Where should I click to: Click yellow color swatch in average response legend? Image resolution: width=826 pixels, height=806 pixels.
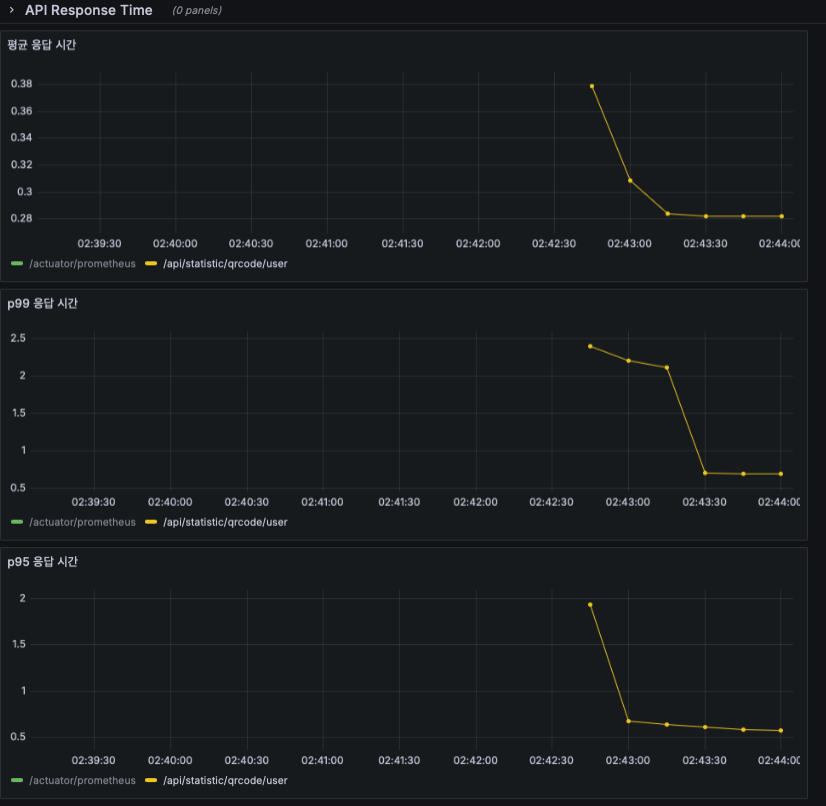pyautogui.click(x=151, y=263)
